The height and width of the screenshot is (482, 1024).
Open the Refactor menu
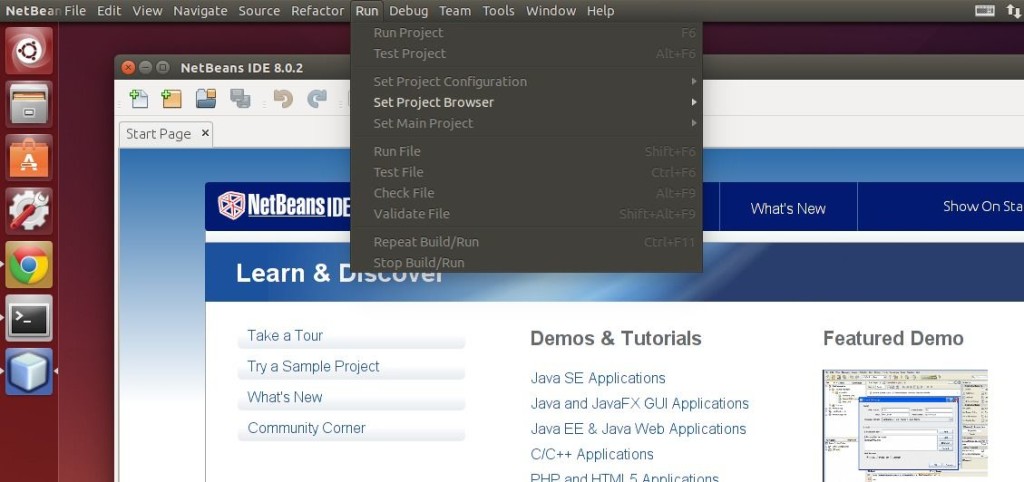pos(317,11)
